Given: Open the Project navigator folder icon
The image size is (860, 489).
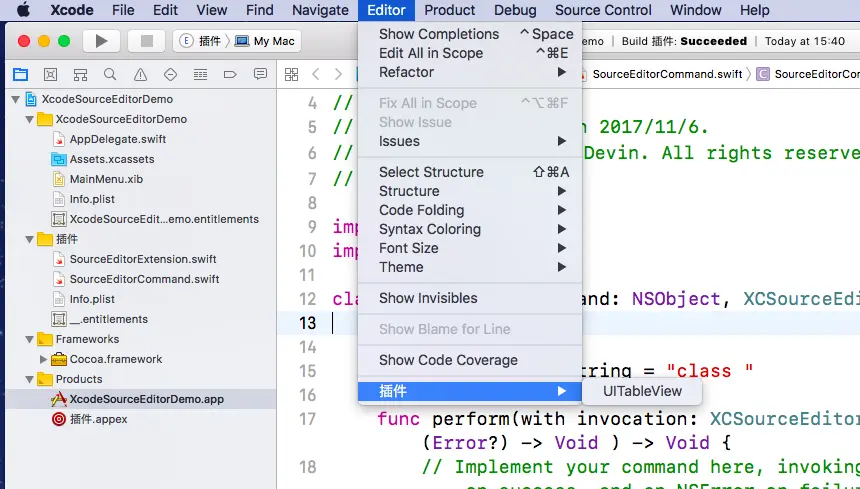Looking at the screenshot, I should (20, 74).
